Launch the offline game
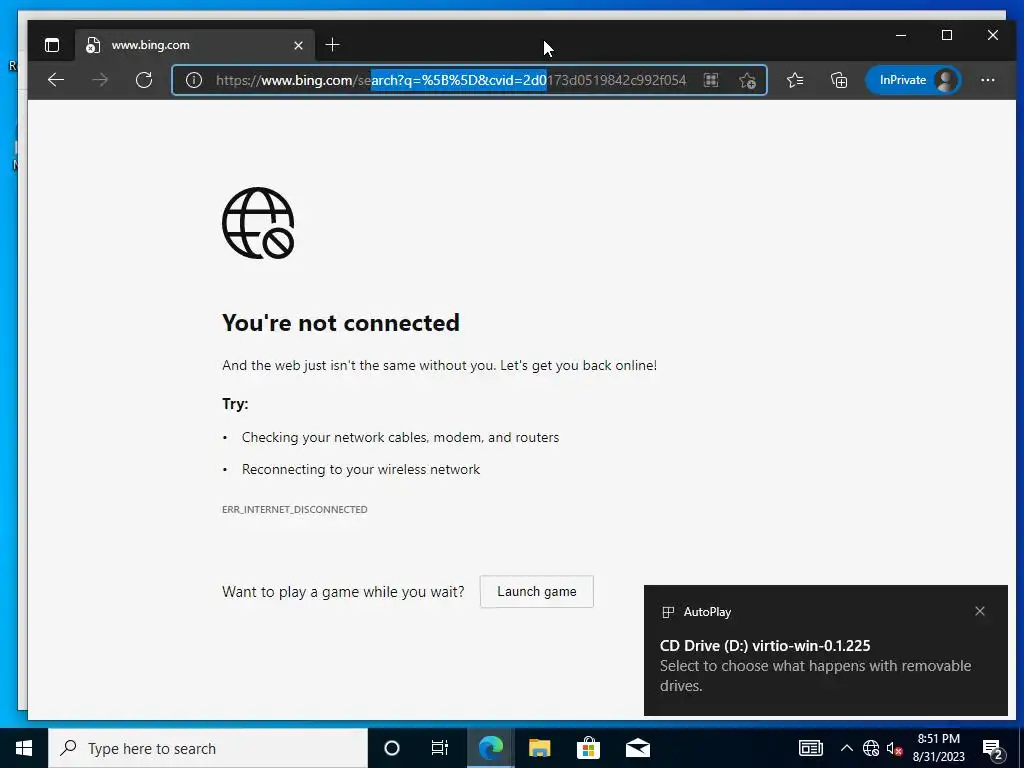Image resolution: width=1024 pixels, height=768 pixels. tap(537, 592)
